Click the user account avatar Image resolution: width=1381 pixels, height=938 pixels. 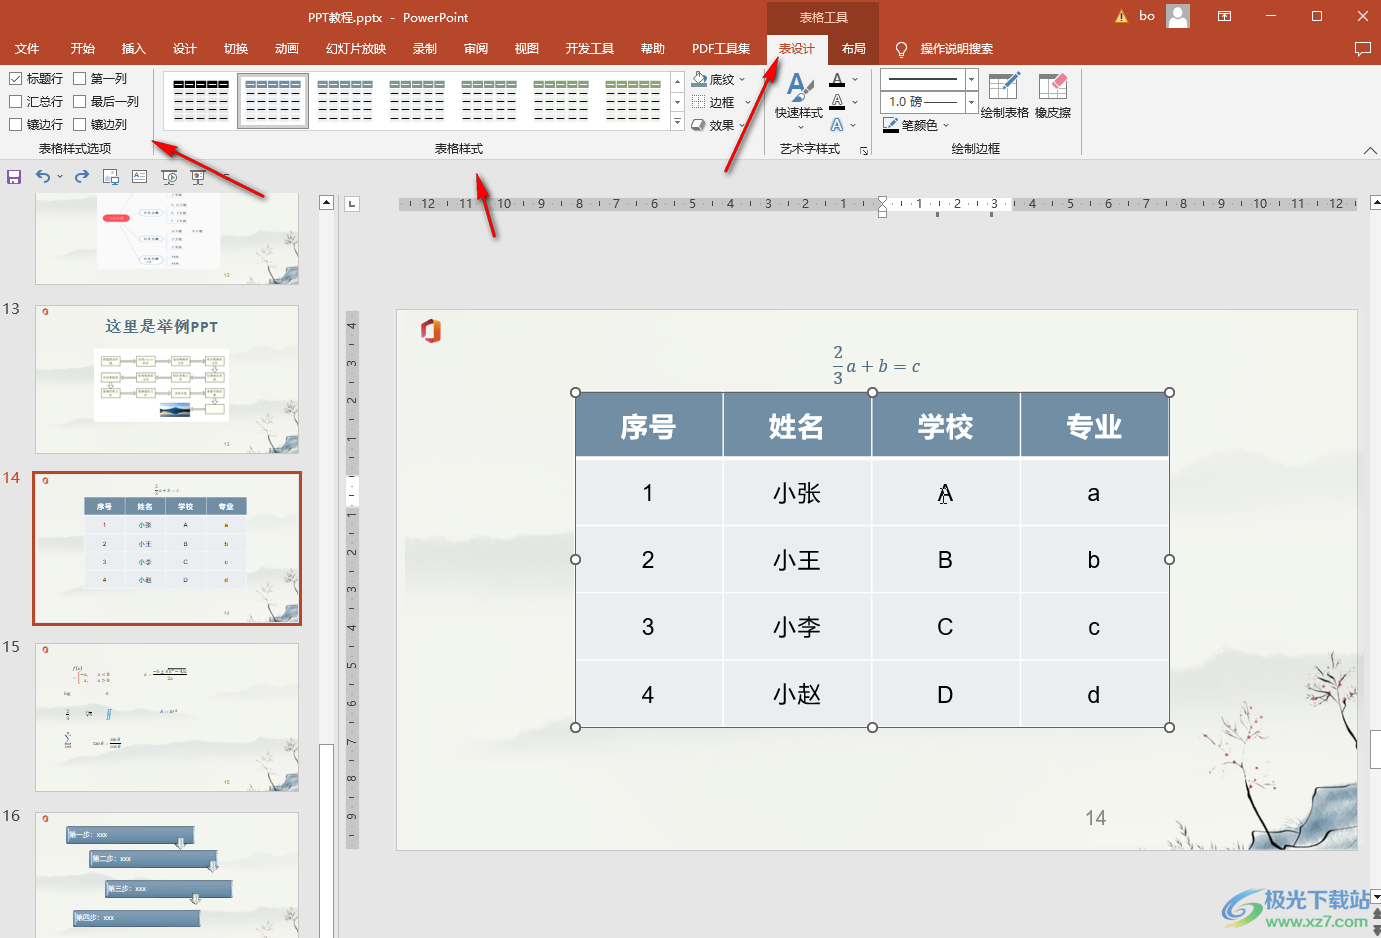click(x=1178, y=16)
